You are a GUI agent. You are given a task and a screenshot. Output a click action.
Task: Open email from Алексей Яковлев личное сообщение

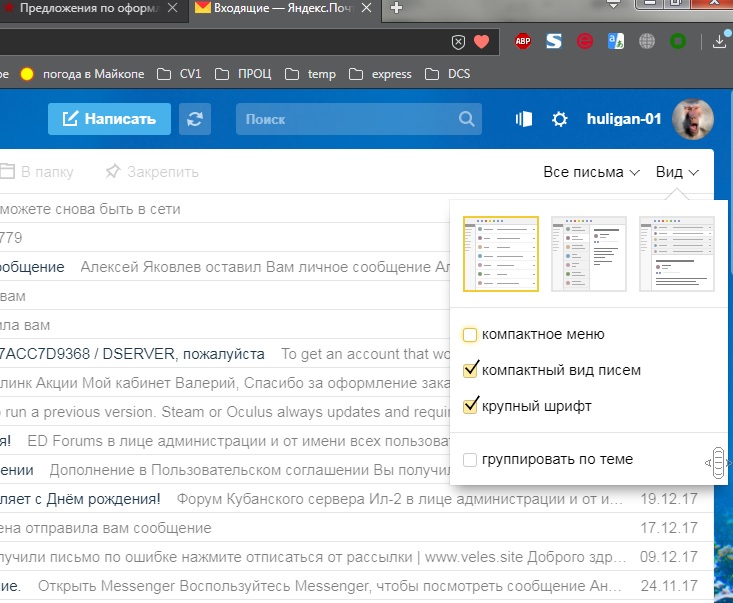pos(224,267)
